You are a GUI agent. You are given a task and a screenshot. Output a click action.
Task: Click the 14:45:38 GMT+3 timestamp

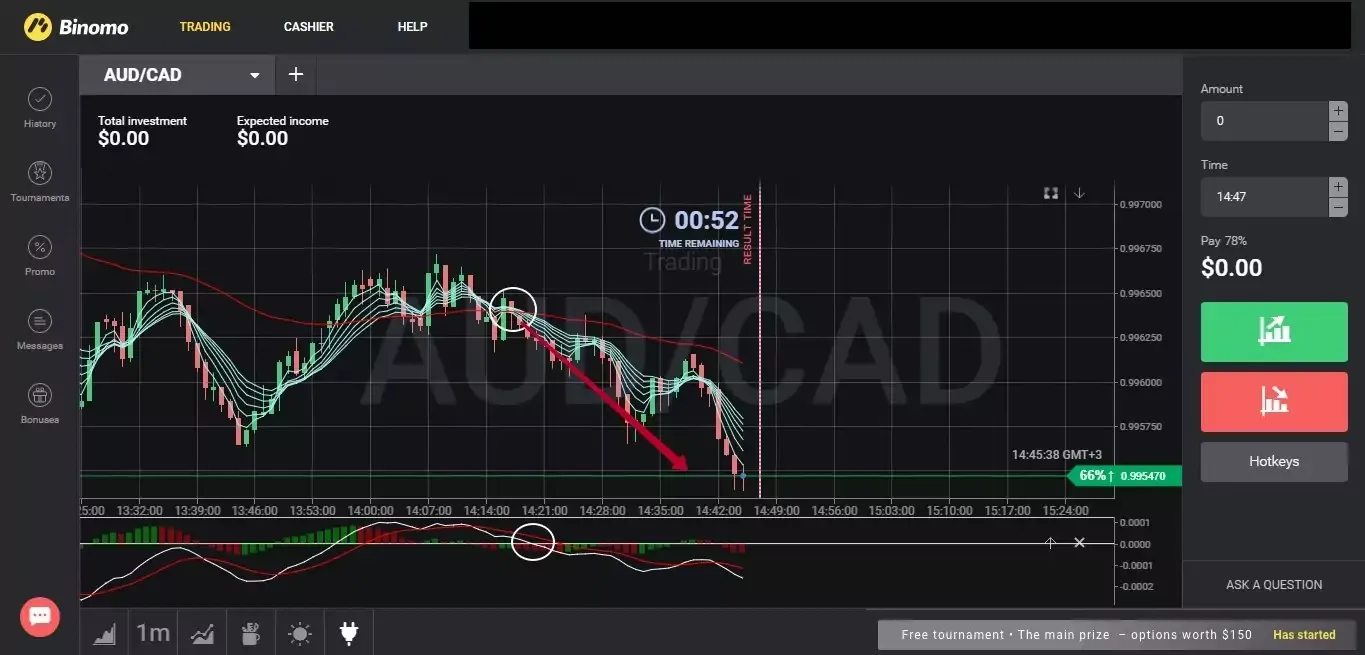click(1056, 454)
